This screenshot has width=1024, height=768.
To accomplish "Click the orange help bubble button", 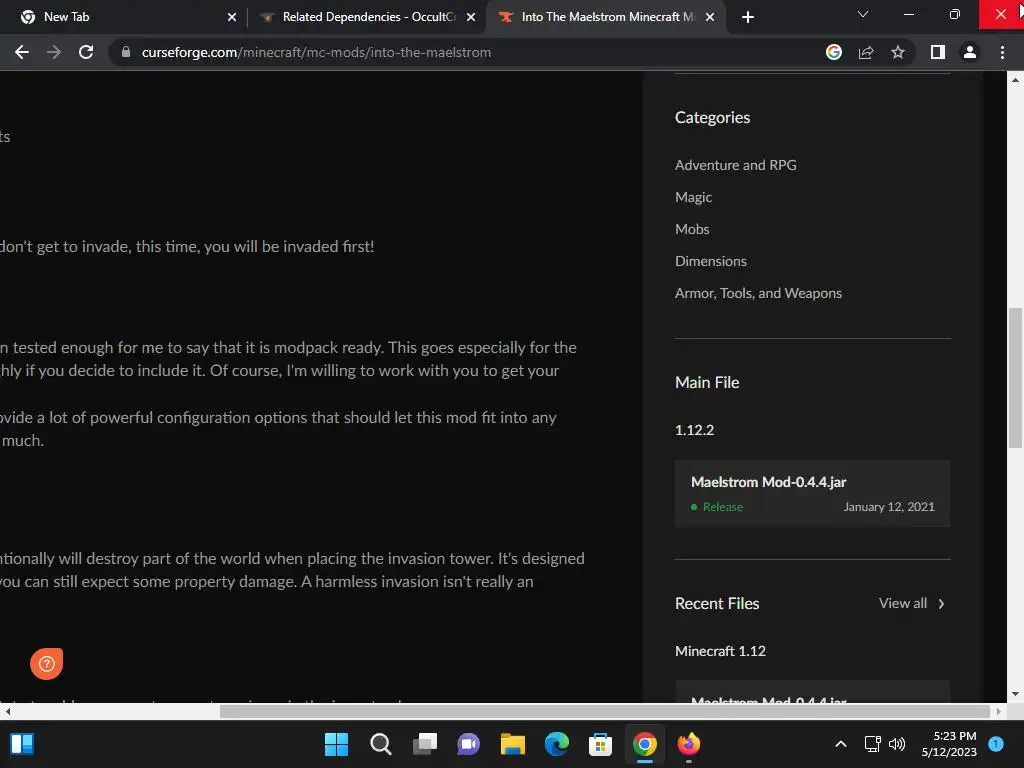I will [x=46, y=664].
